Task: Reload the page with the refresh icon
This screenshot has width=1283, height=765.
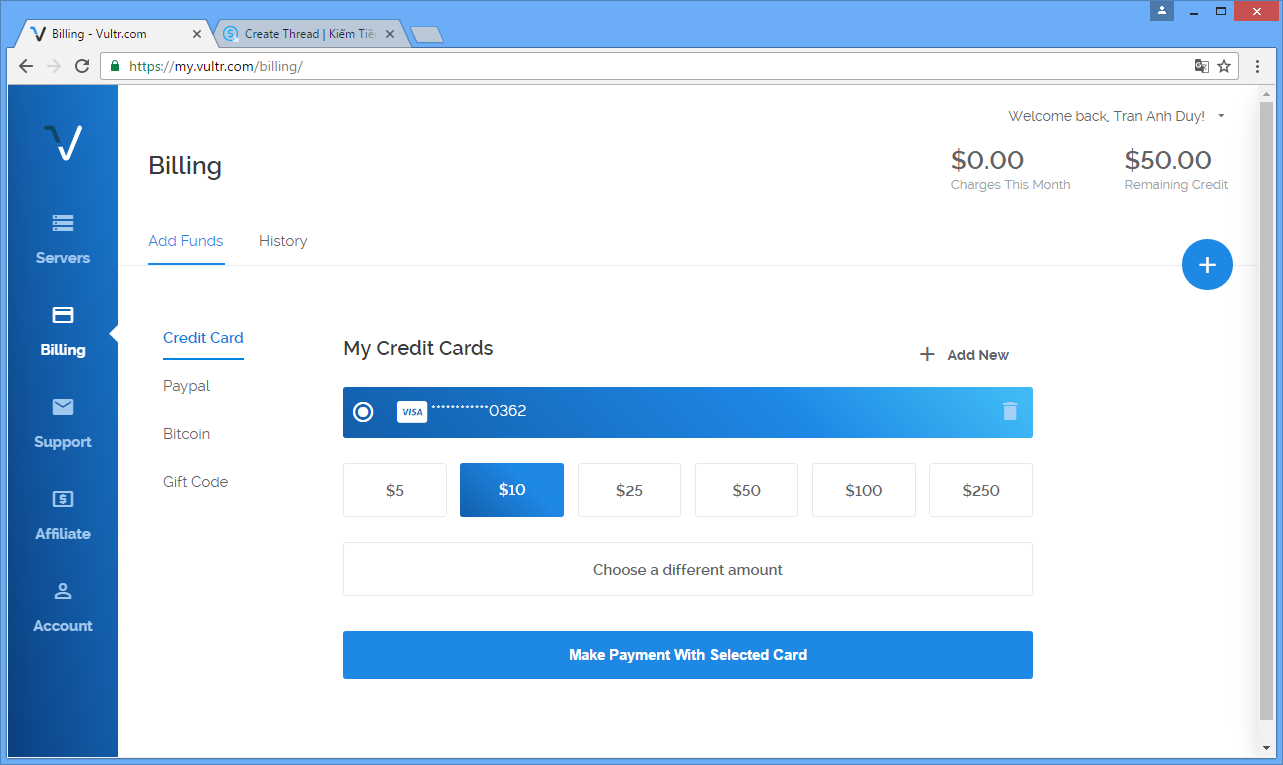Action: 82,66
